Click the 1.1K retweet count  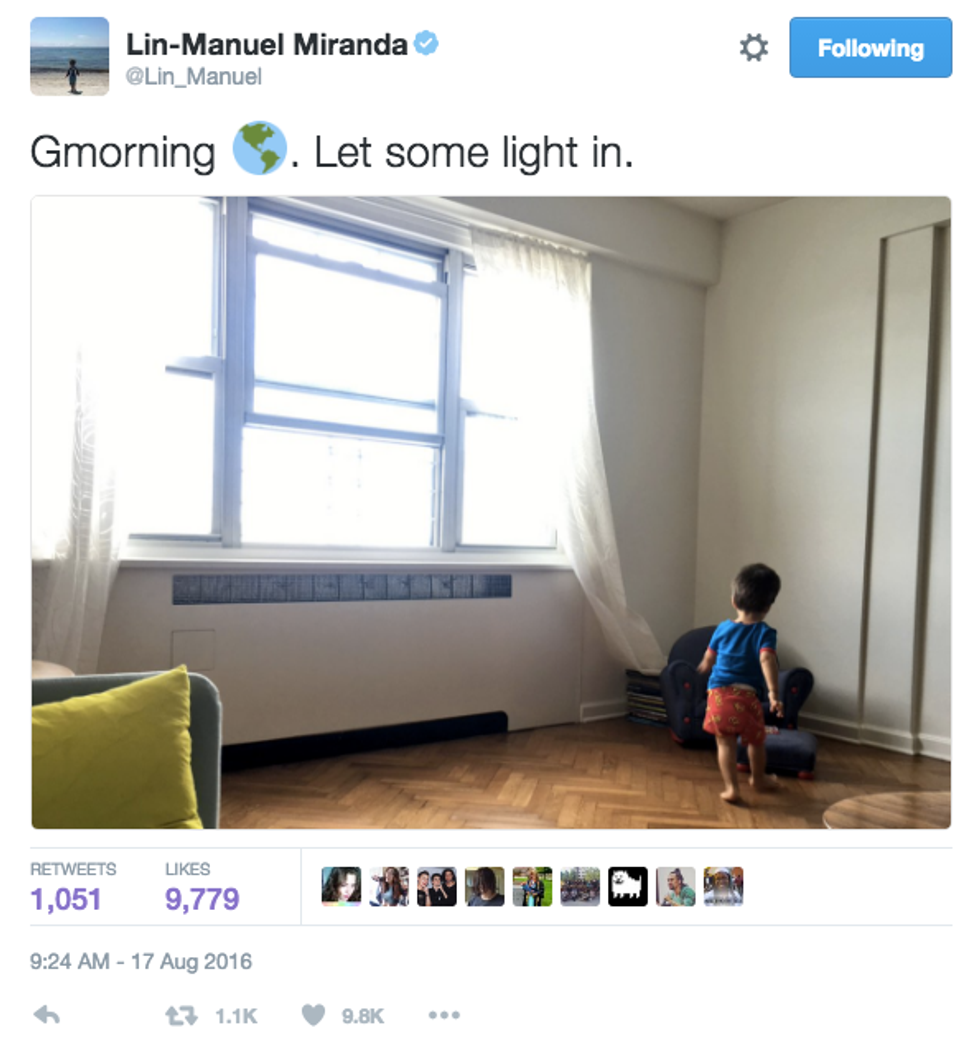[235, 1016]
